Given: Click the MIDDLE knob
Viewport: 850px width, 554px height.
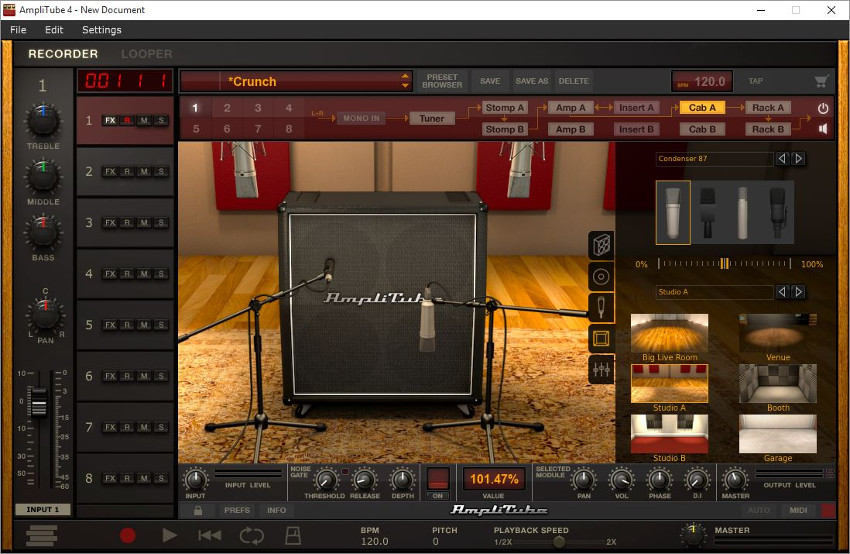Looking at the screenshot, I should point(43,177).
